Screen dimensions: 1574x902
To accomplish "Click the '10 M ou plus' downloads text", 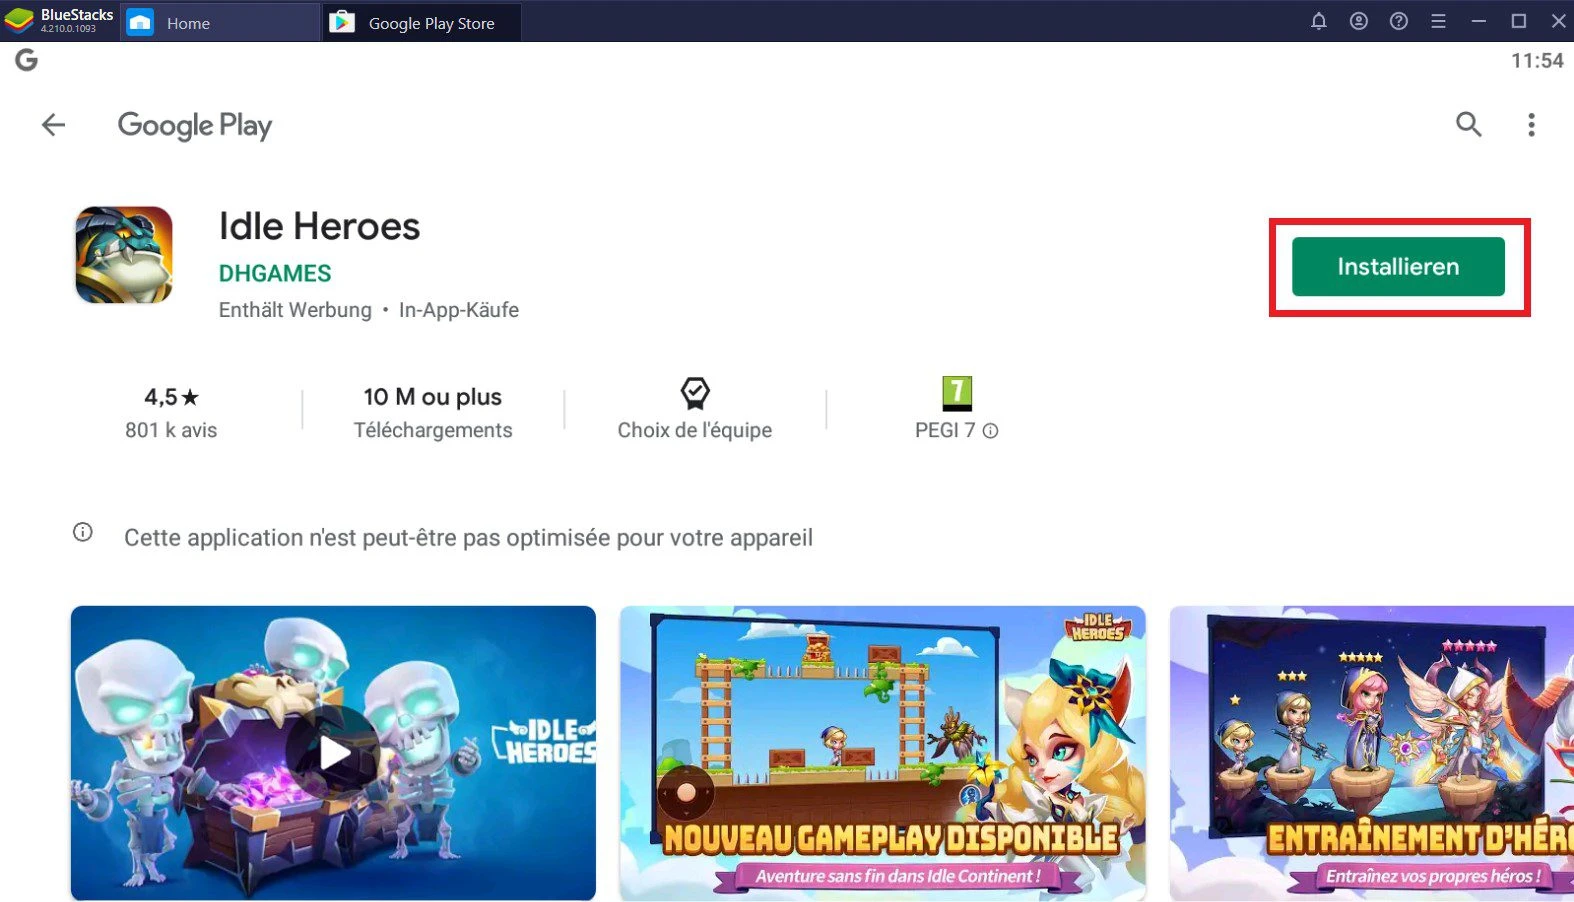I will pyautogui.click(x=433, y=397).
